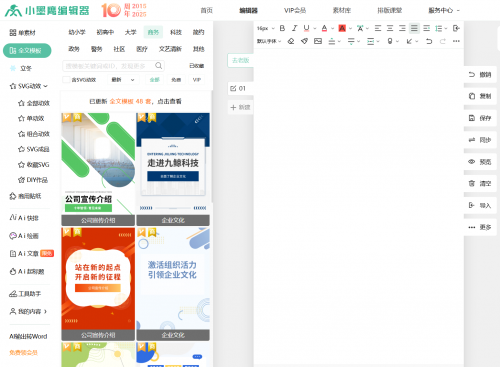Select justify alignment icon
Viewport: 500px width, 367px height.
tap(414, 28)
